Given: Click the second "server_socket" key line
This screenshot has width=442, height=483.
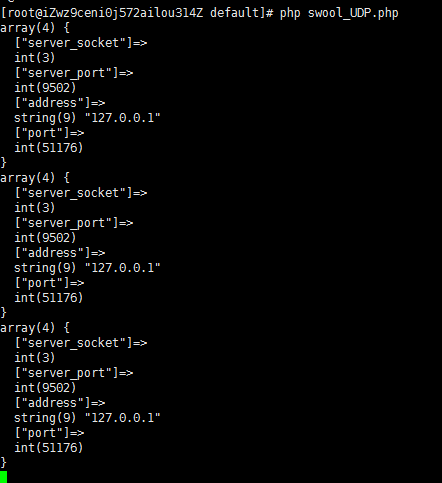Looking at the screenshot, I should [x=81, y=193].
